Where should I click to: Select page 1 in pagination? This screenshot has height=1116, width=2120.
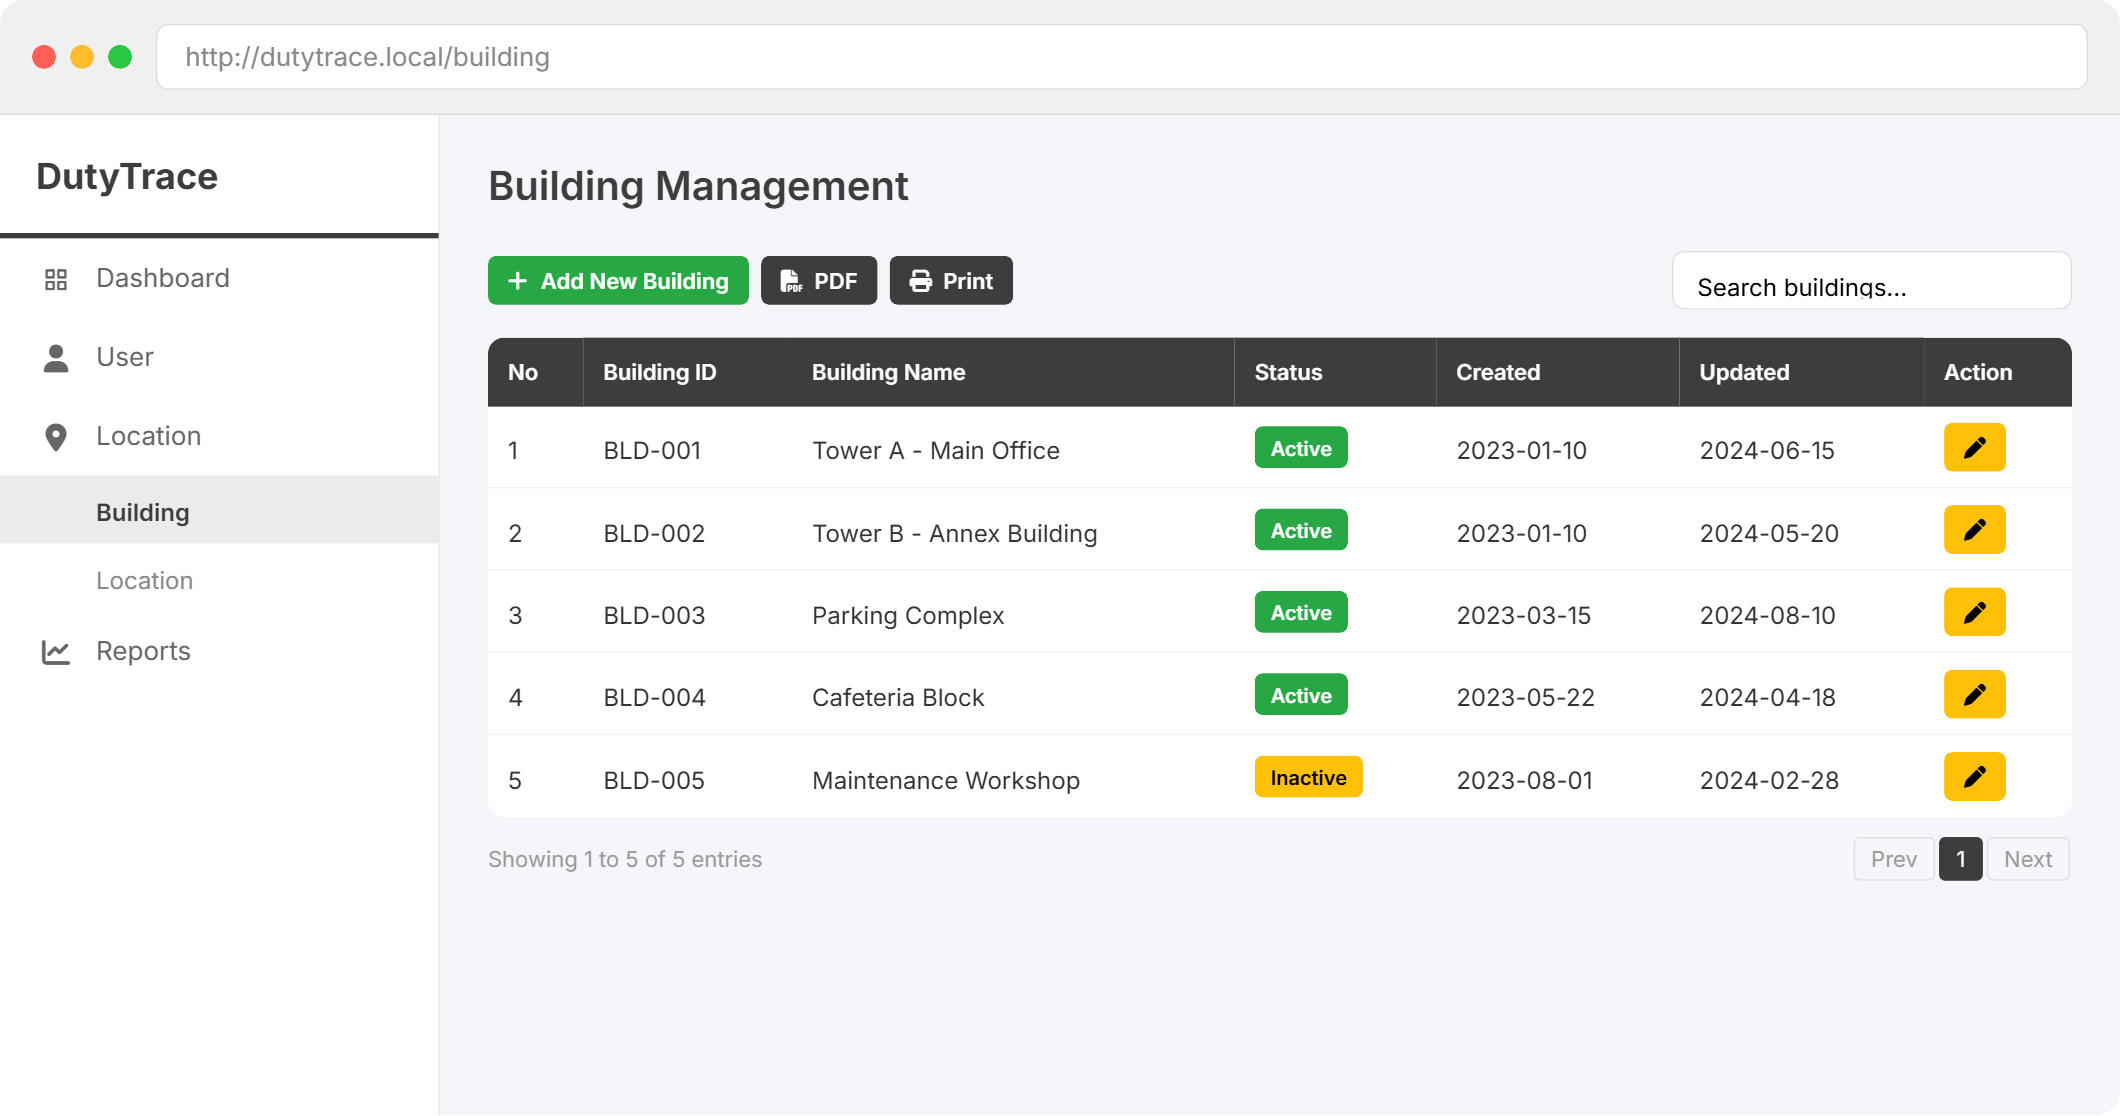[1960, 860]
